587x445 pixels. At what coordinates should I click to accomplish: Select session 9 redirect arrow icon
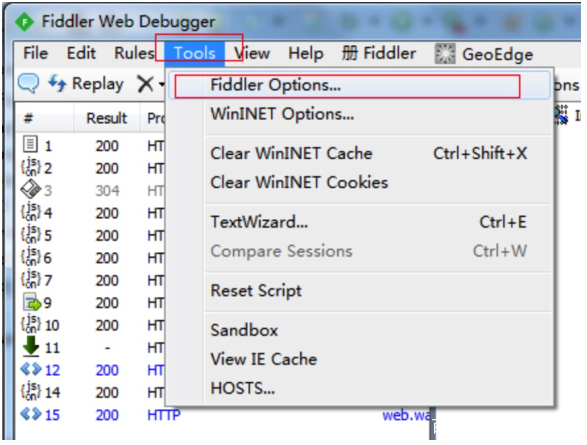pyautogui.click(x=31, y=302)
